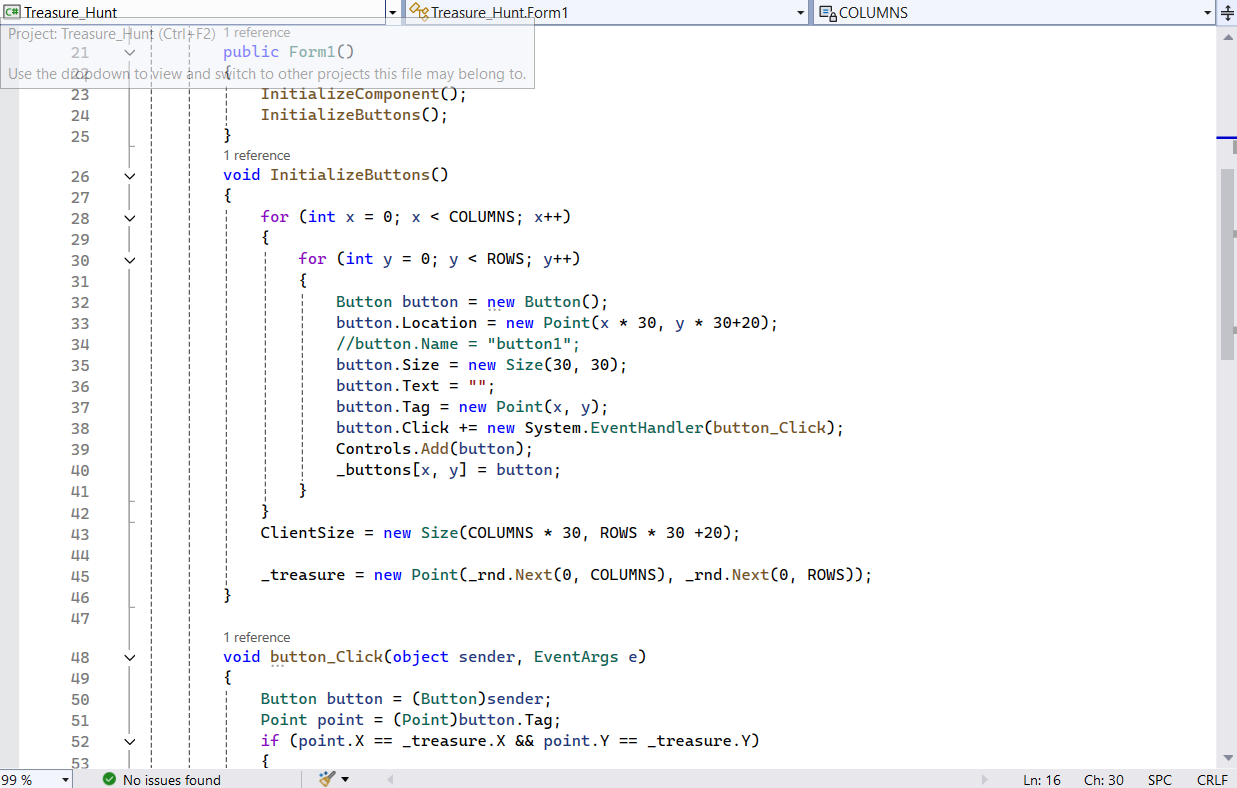Viewport: 1237px width, 788px height.
Task: Click the horizontal scrollbar left arrow
Action: pyautogui.click(x=390, y=779)
